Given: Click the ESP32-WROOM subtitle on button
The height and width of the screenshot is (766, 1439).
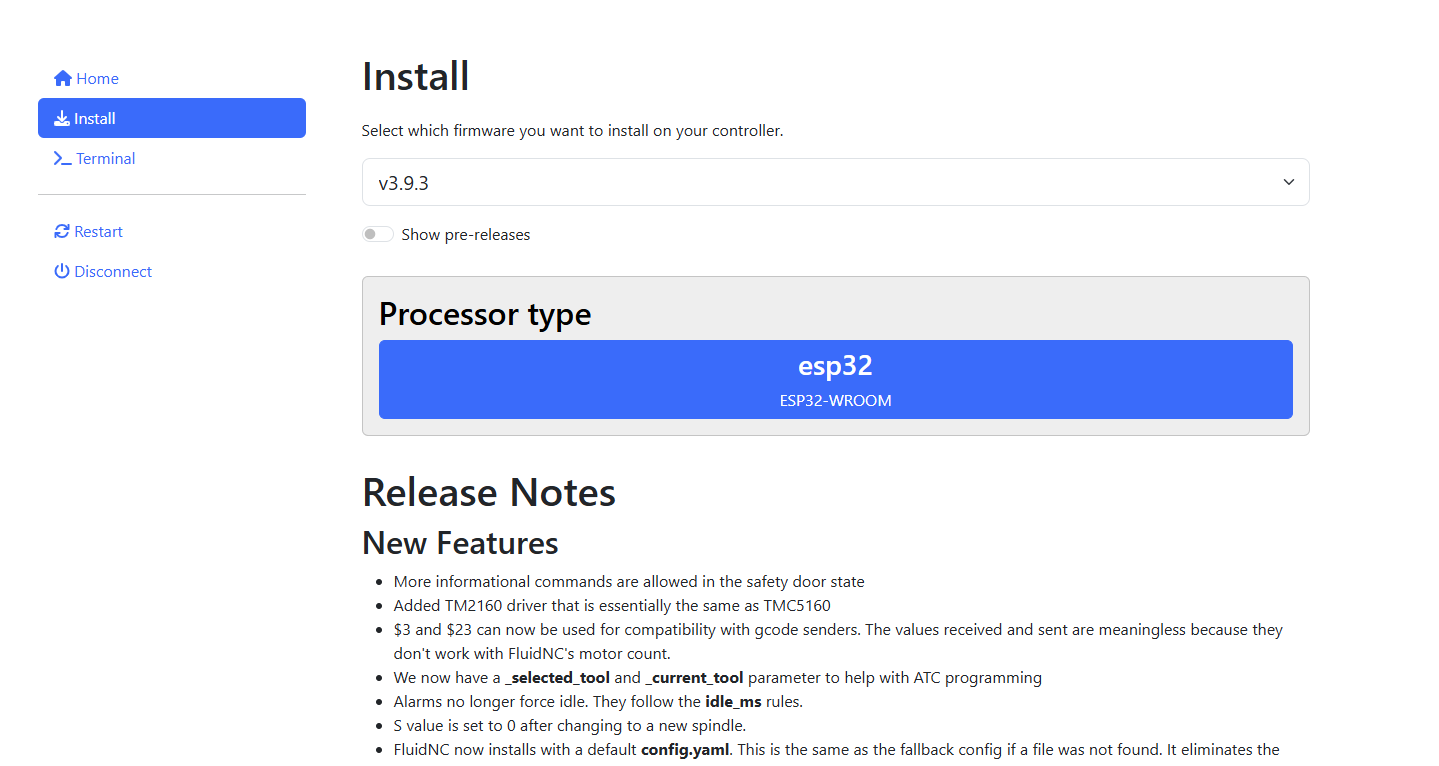Looking at the screenshot, I should (x=835, y=401).
